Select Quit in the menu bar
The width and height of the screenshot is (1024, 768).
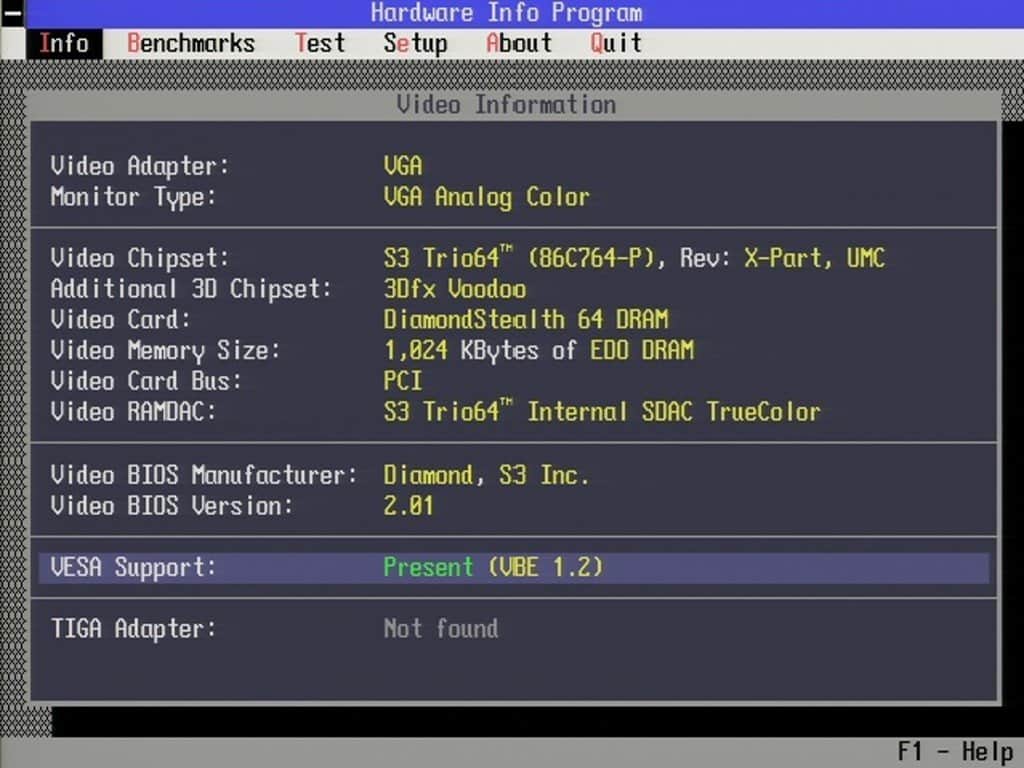pos(616,44)
